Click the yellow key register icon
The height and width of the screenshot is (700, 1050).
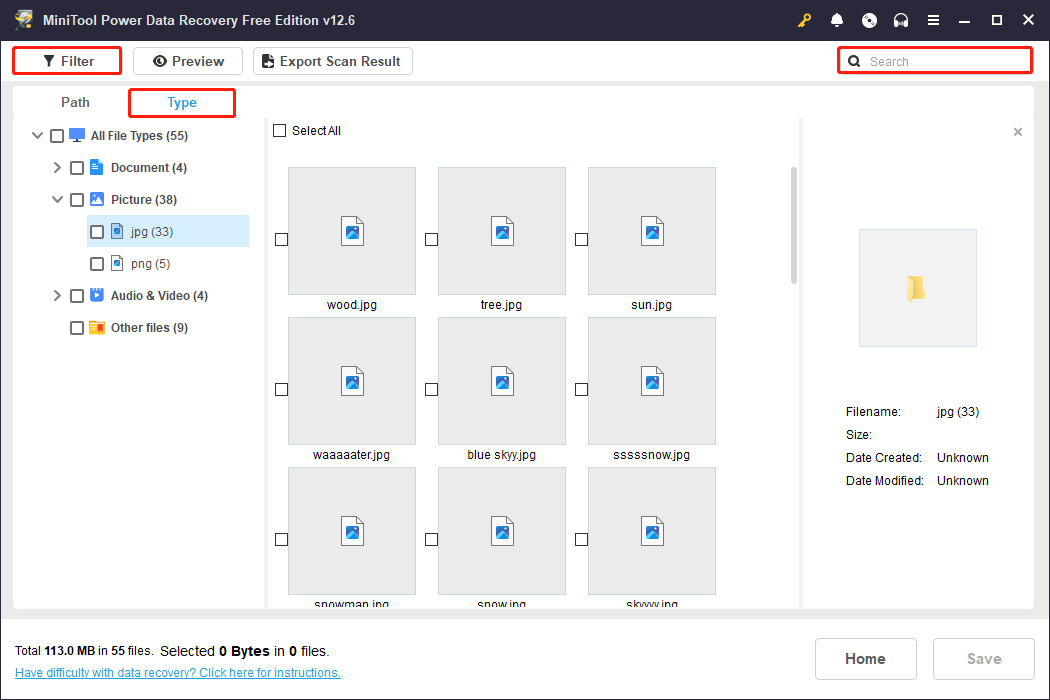pos(804,21)
